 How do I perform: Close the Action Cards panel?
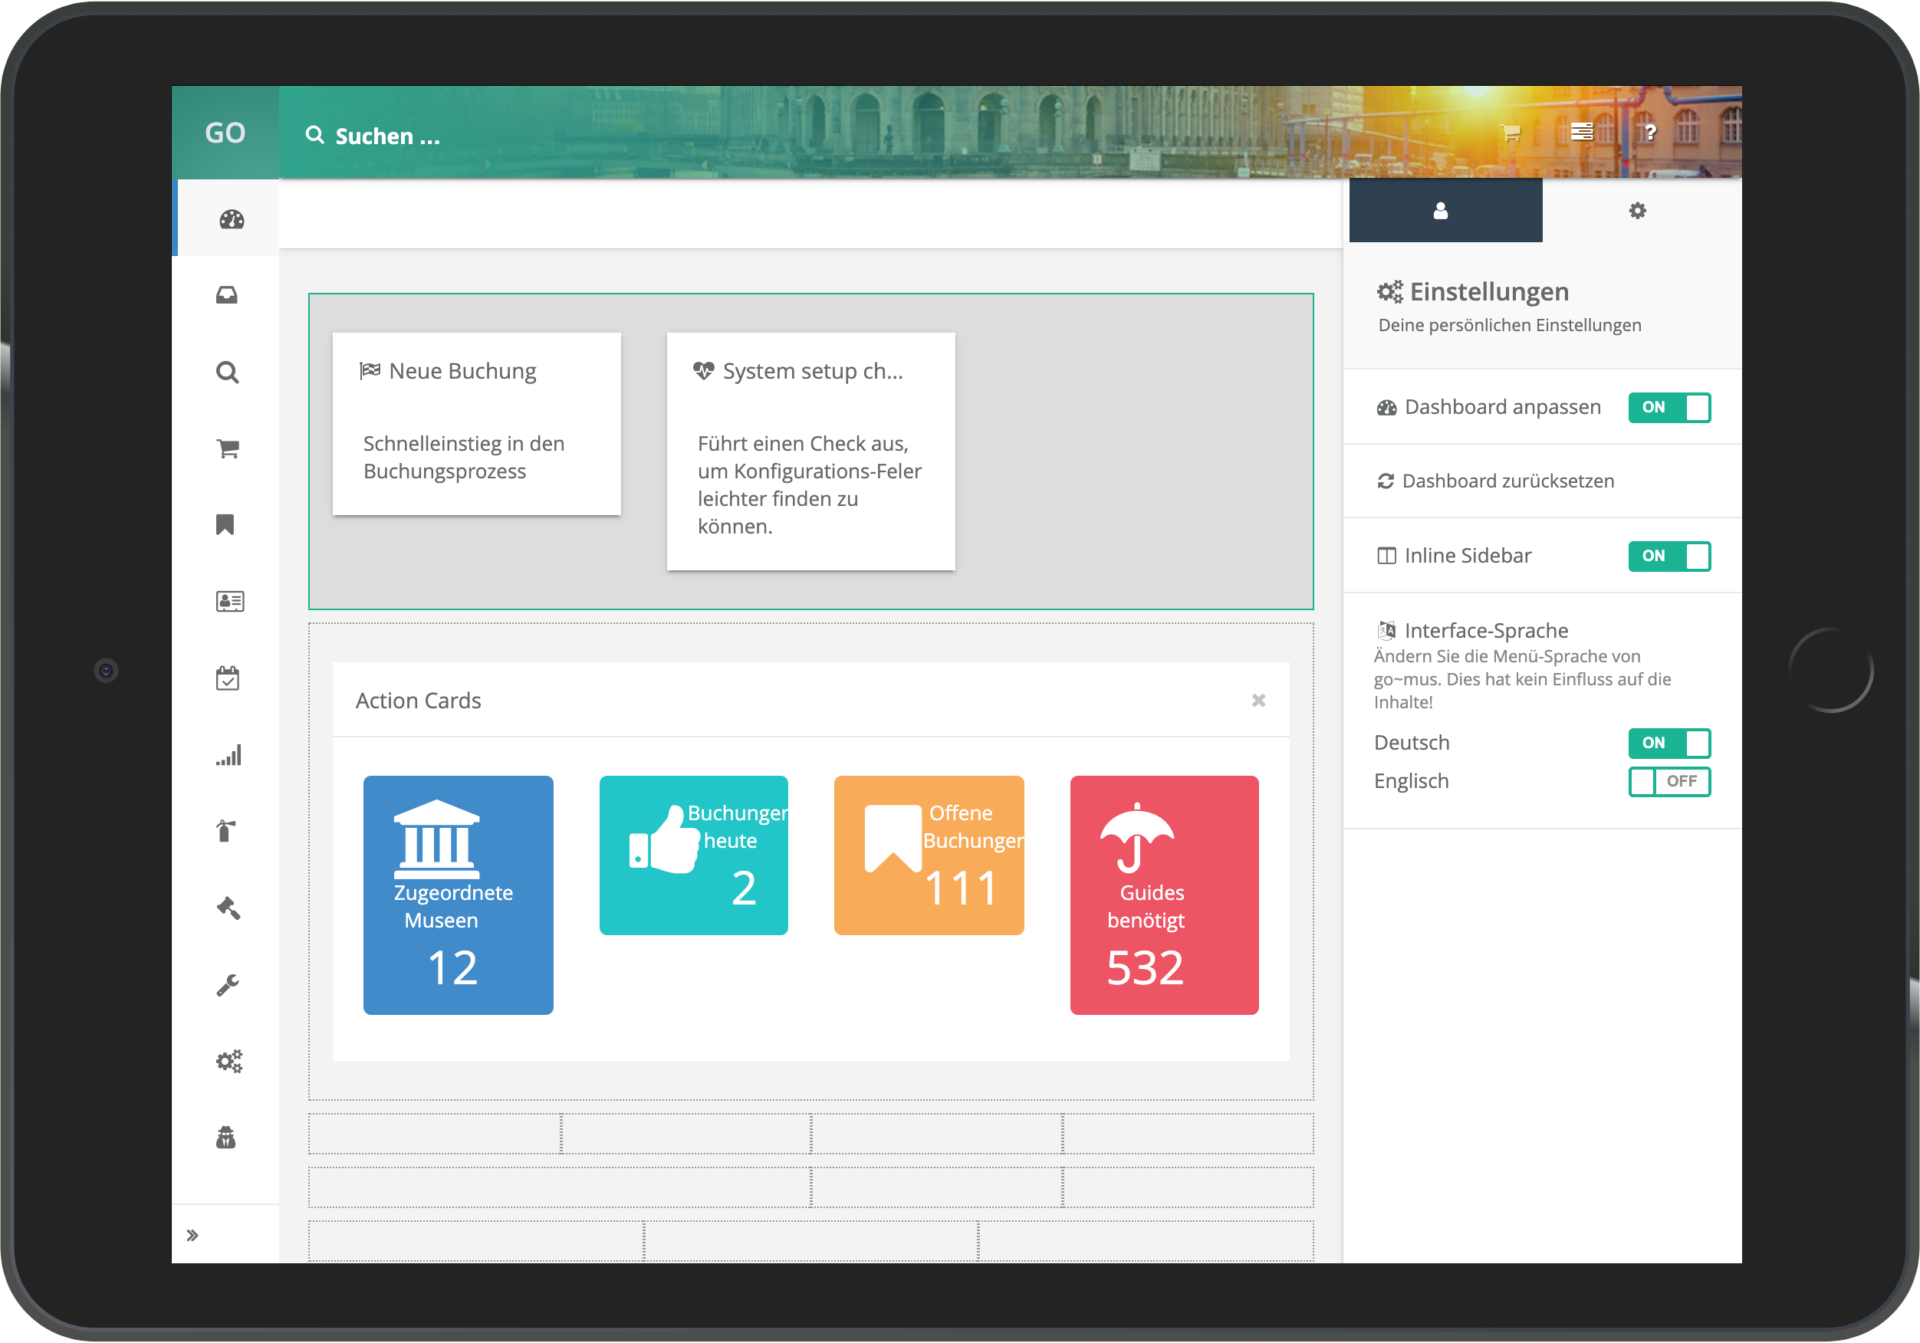click(1258, 700)
